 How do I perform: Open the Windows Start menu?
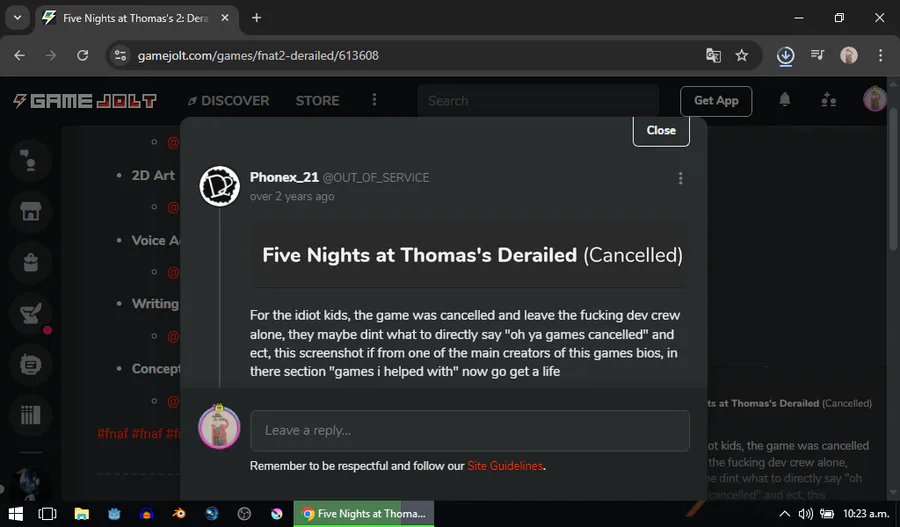[x=15, y=514]
